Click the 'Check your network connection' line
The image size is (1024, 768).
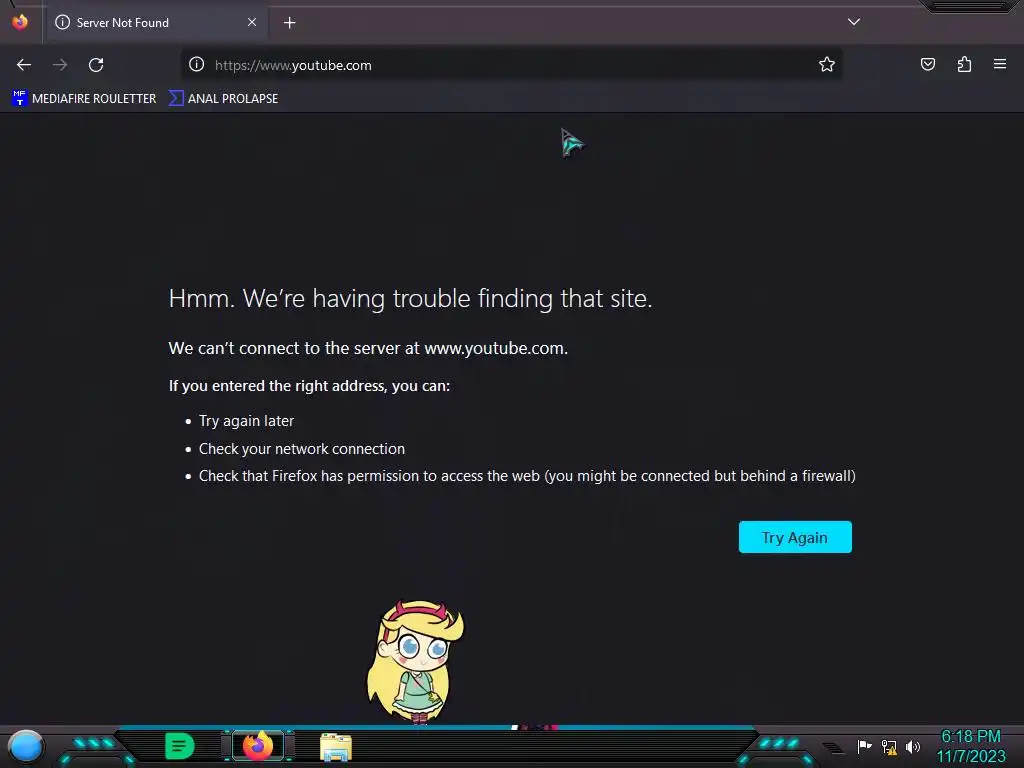tap(302, 449)
